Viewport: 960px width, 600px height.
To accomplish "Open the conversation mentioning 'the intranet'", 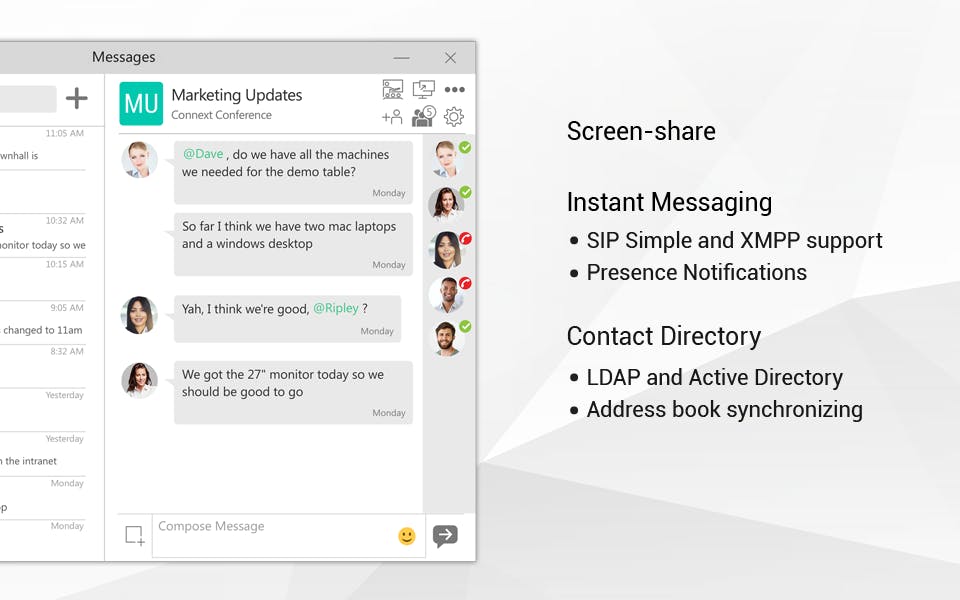I will [x=43, y=454].
